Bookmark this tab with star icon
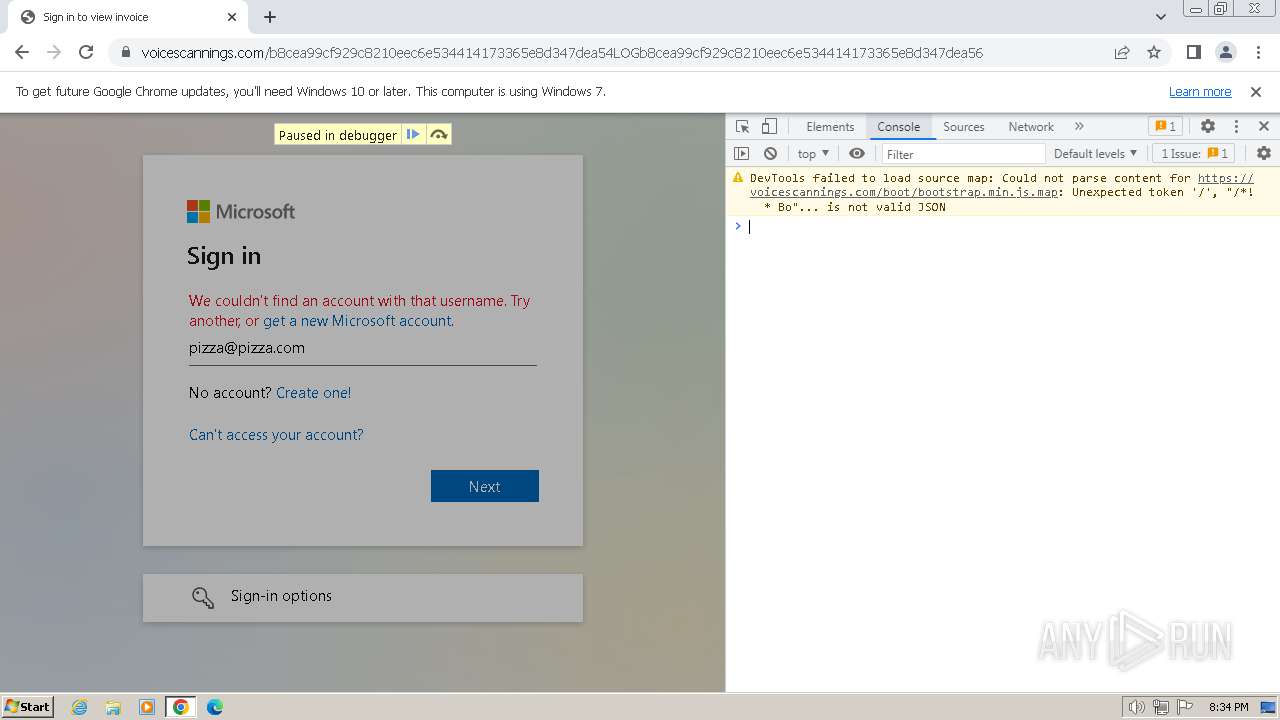The width and height of the screenshot is (1280, 720). pyautogui.click(x=1154, y=52)
